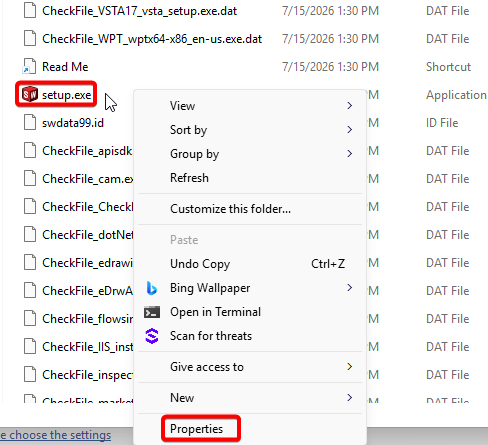Click the CheckFile_VSTA17 date modified value
Viewport: 488px width, 445px height.
[330, 11]
